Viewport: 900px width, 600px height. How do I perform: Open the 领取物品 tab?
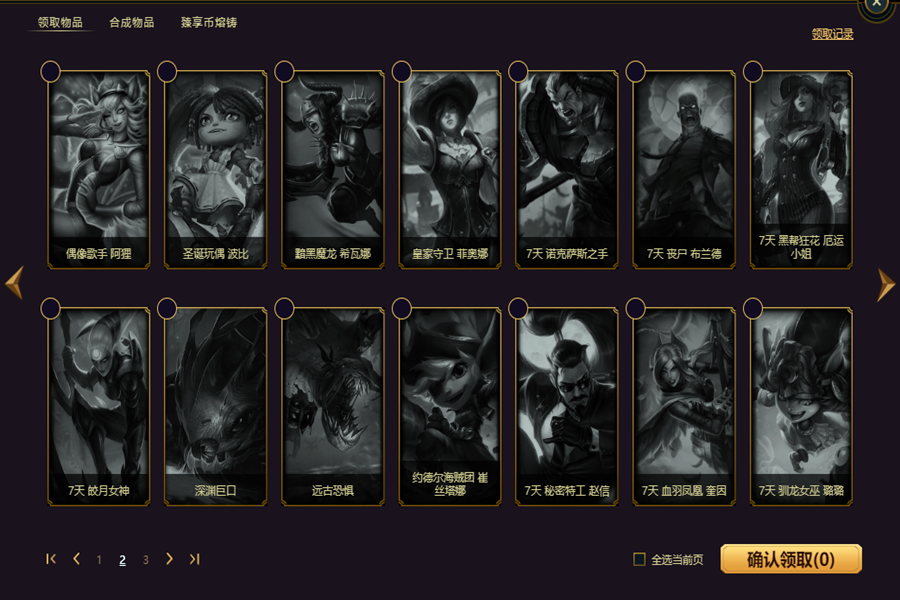point(60,22)
